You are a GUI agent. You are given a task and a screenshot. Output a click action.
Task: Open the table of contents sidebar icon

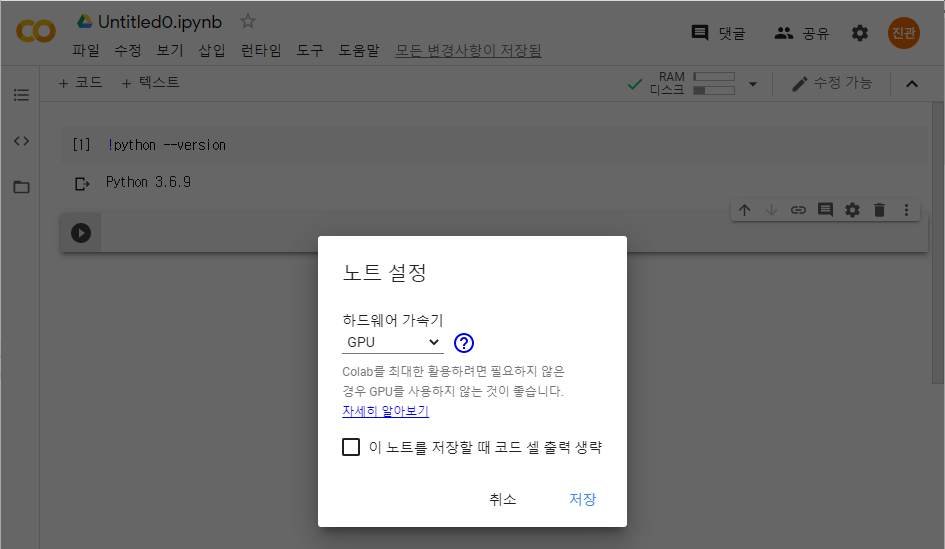(21, 95)
